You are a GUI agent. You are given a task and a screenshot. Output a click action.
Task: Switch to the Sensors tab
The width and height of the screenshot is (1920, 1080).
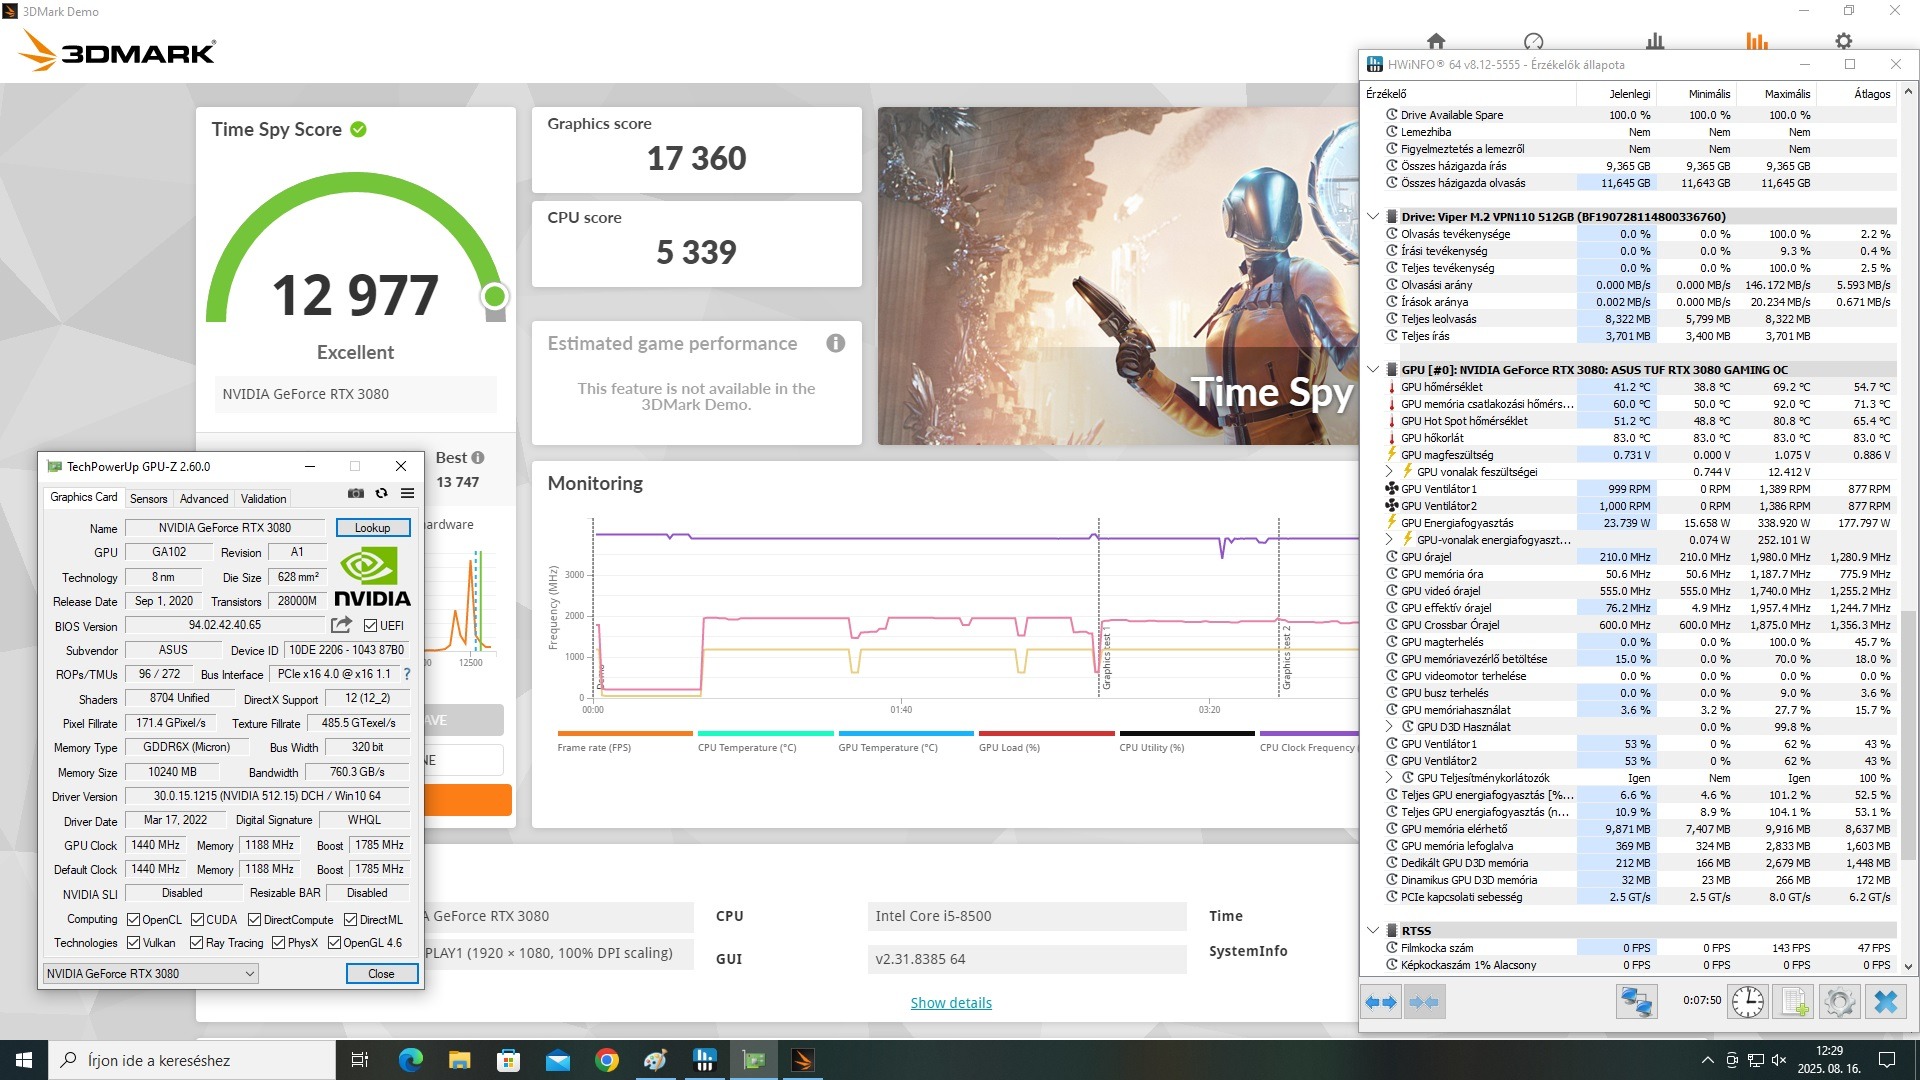pos(148,498)
